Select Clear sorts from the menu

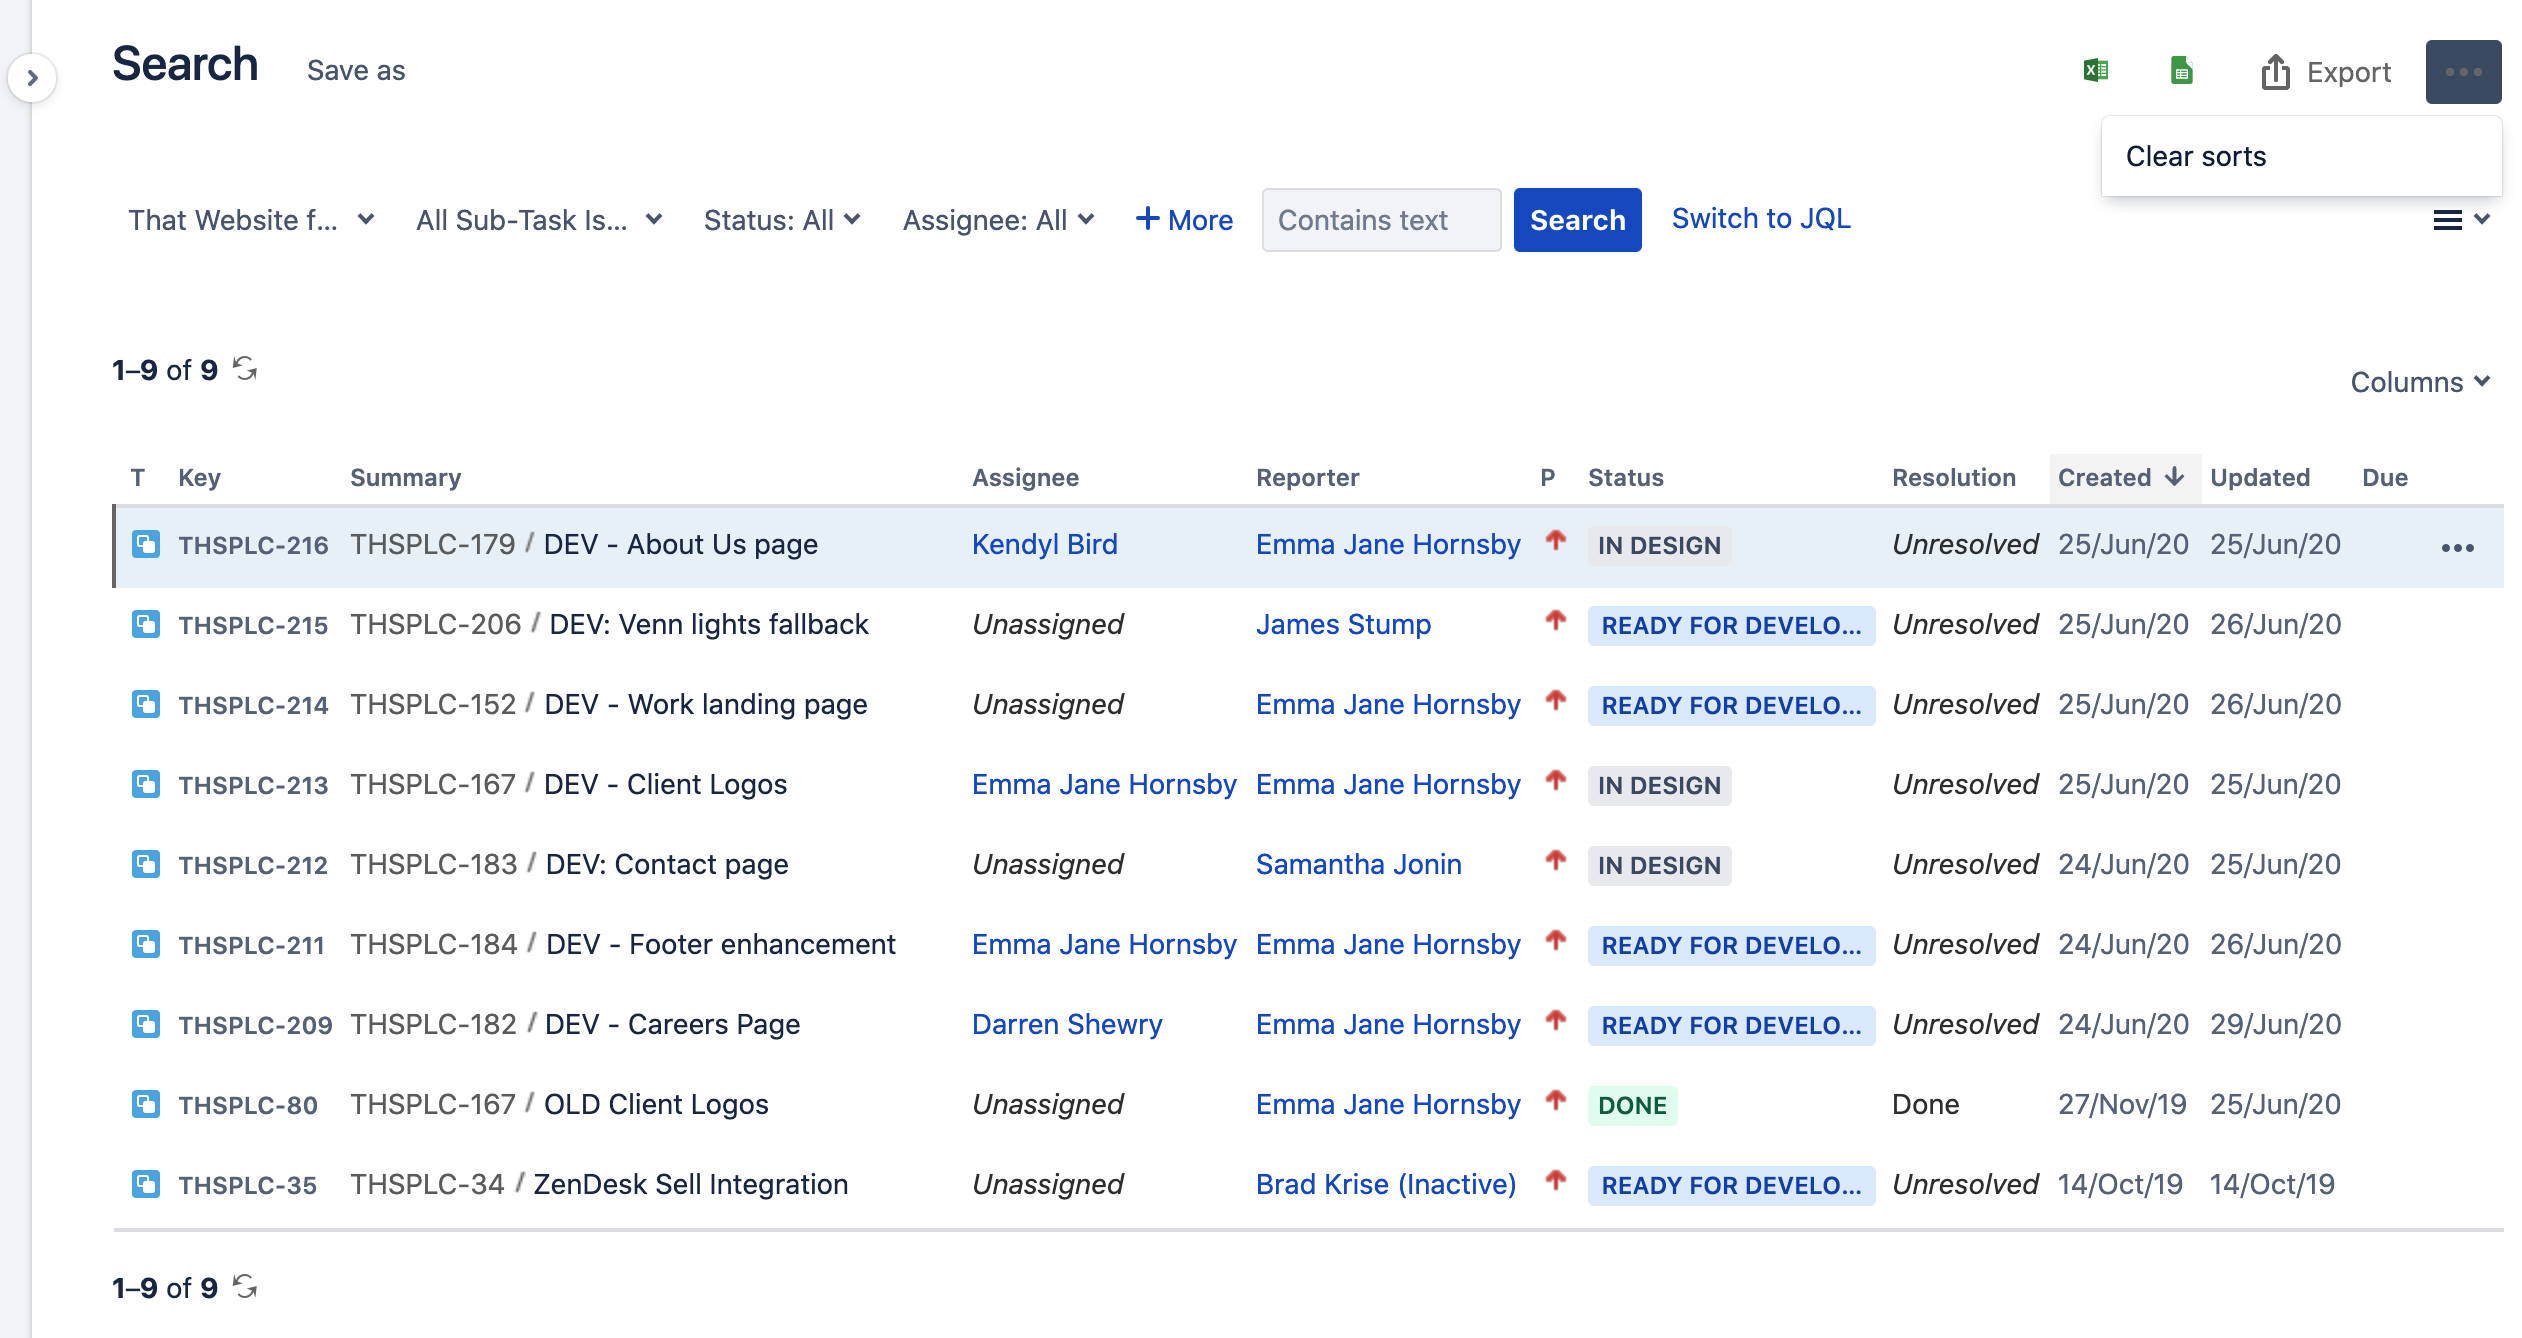(x=2195, y=156)
